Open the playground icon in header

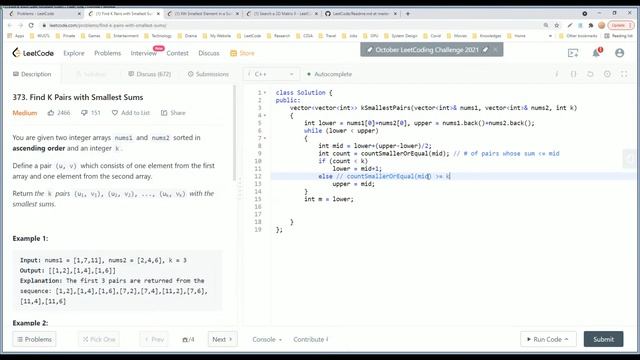coord(573,53)
